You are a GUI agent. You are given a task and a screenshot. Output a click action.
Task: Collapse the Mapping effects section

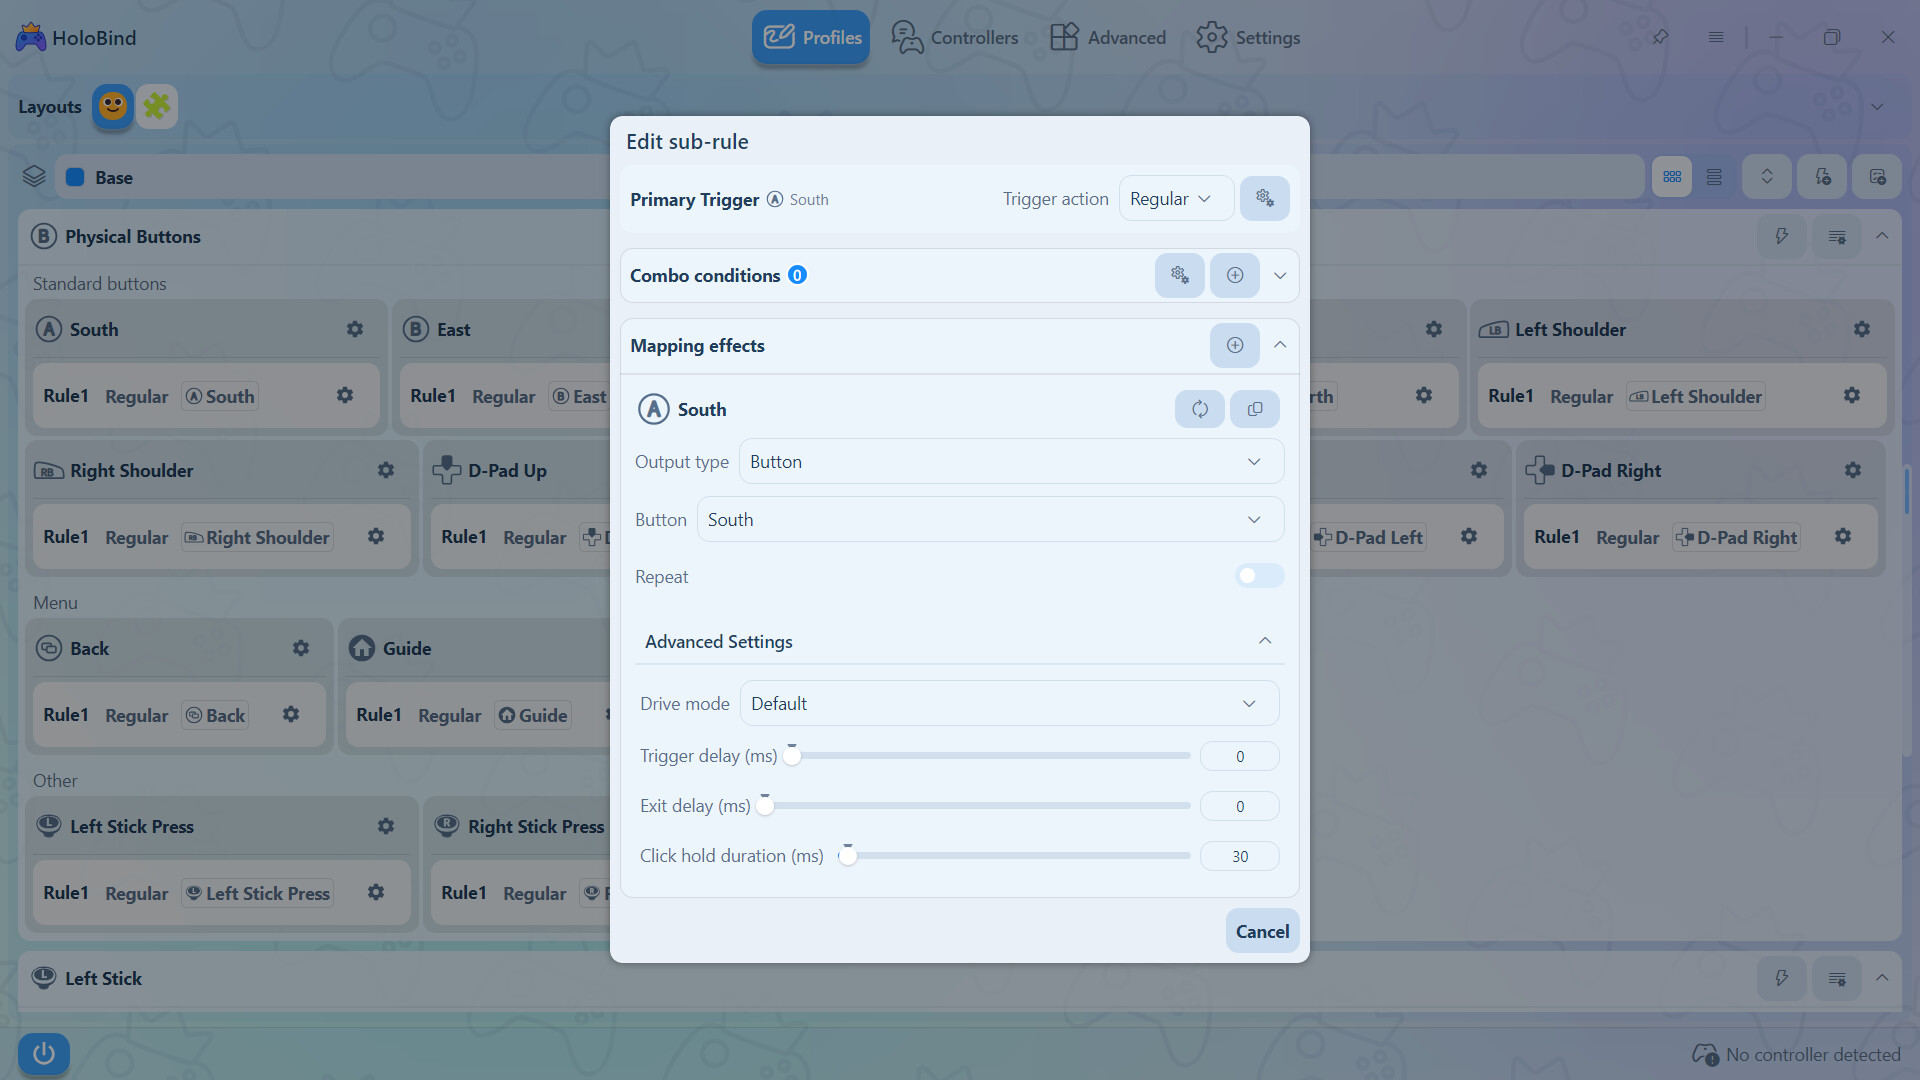(x=1279, y=345)
